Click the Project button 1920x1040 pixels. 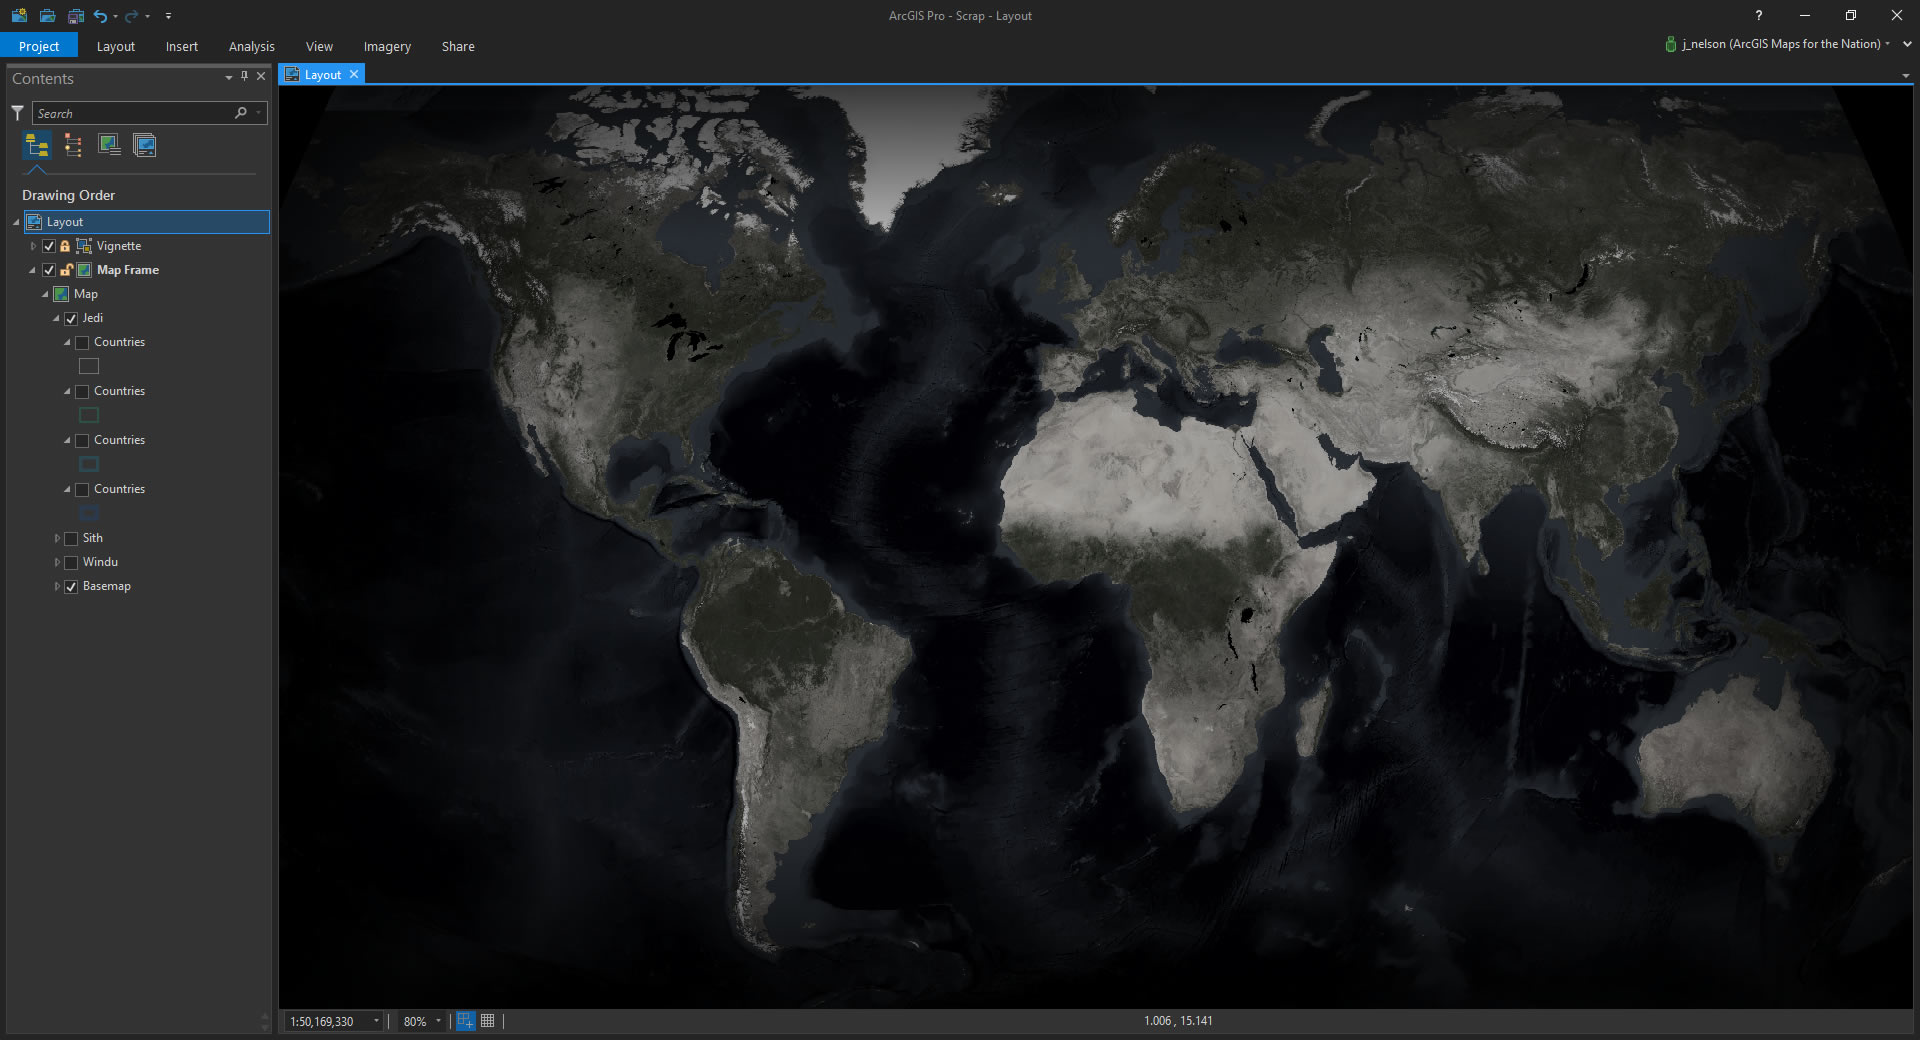tap(39, 46)
